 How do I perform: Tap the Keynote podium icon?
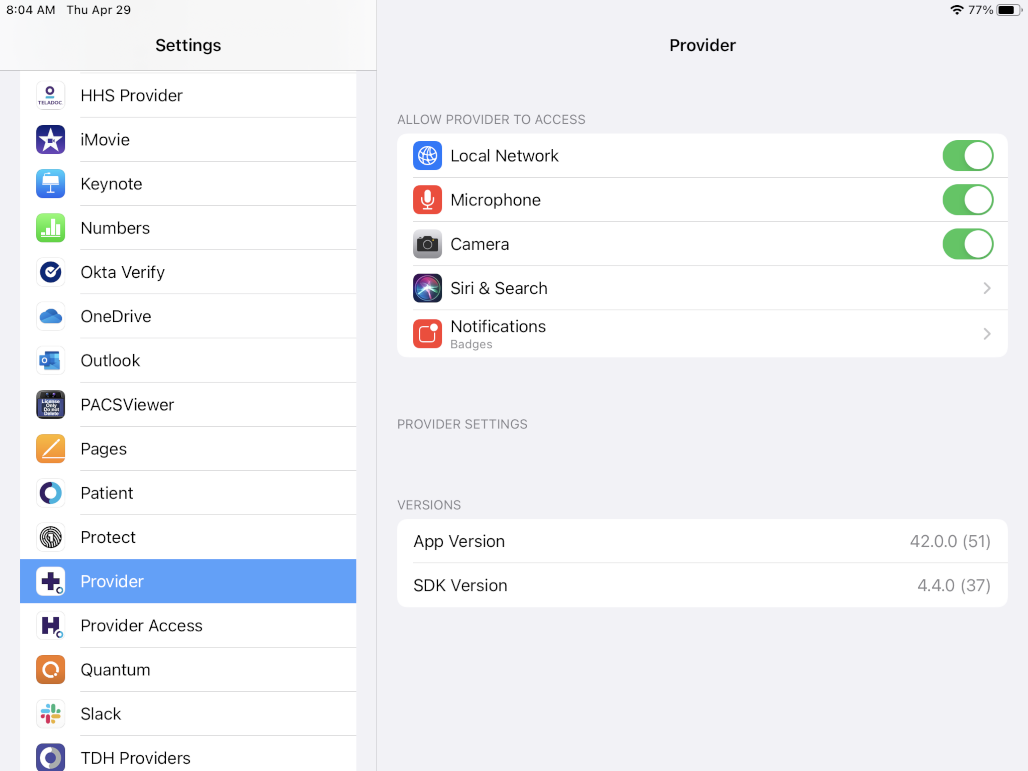click(x=50, y=184)
